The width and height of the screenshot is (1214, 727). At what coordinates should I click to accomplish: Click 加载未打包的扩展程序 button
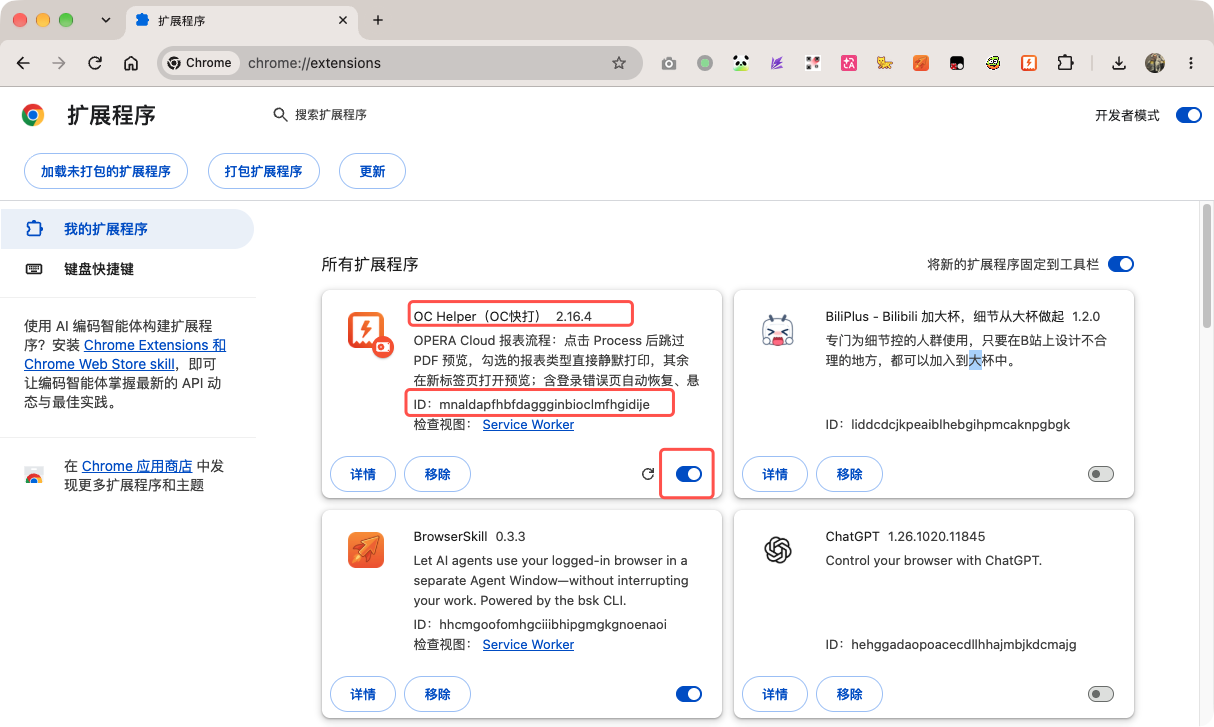106,171
